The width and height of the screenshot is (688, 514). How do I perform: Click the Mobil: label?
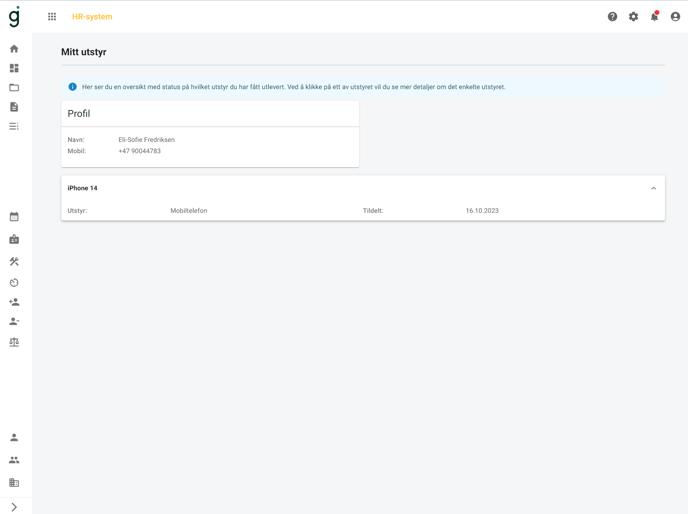tap(77, 151)
